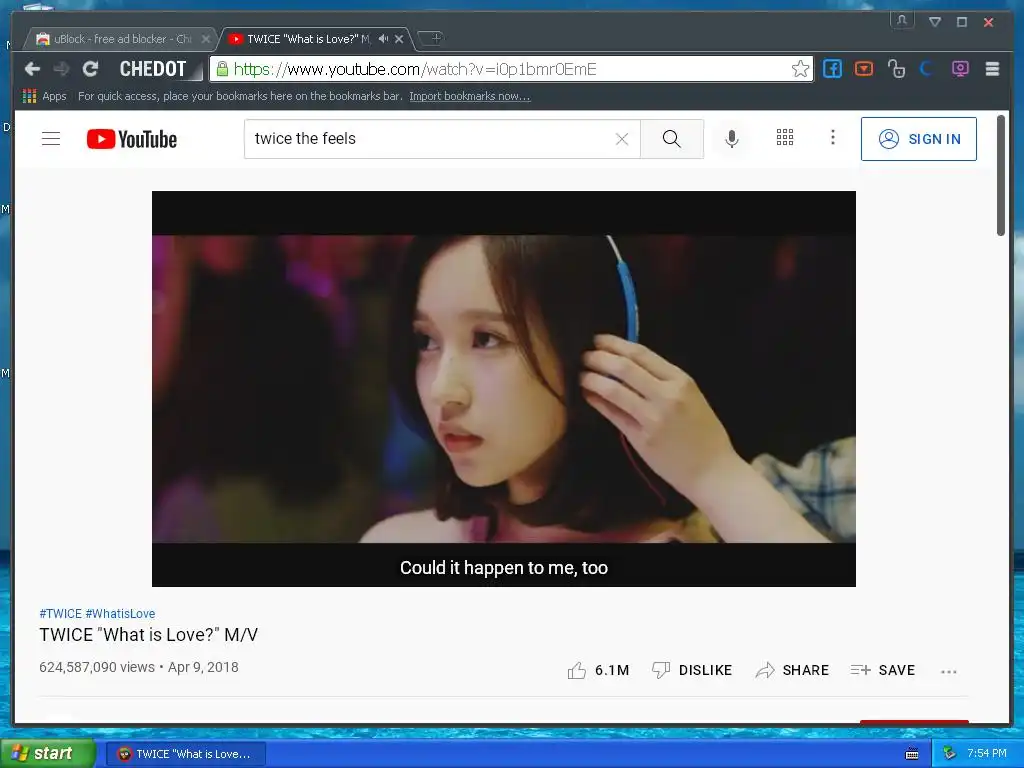Click the address bar URL field

pyautogui.click(x=509, y=69)
